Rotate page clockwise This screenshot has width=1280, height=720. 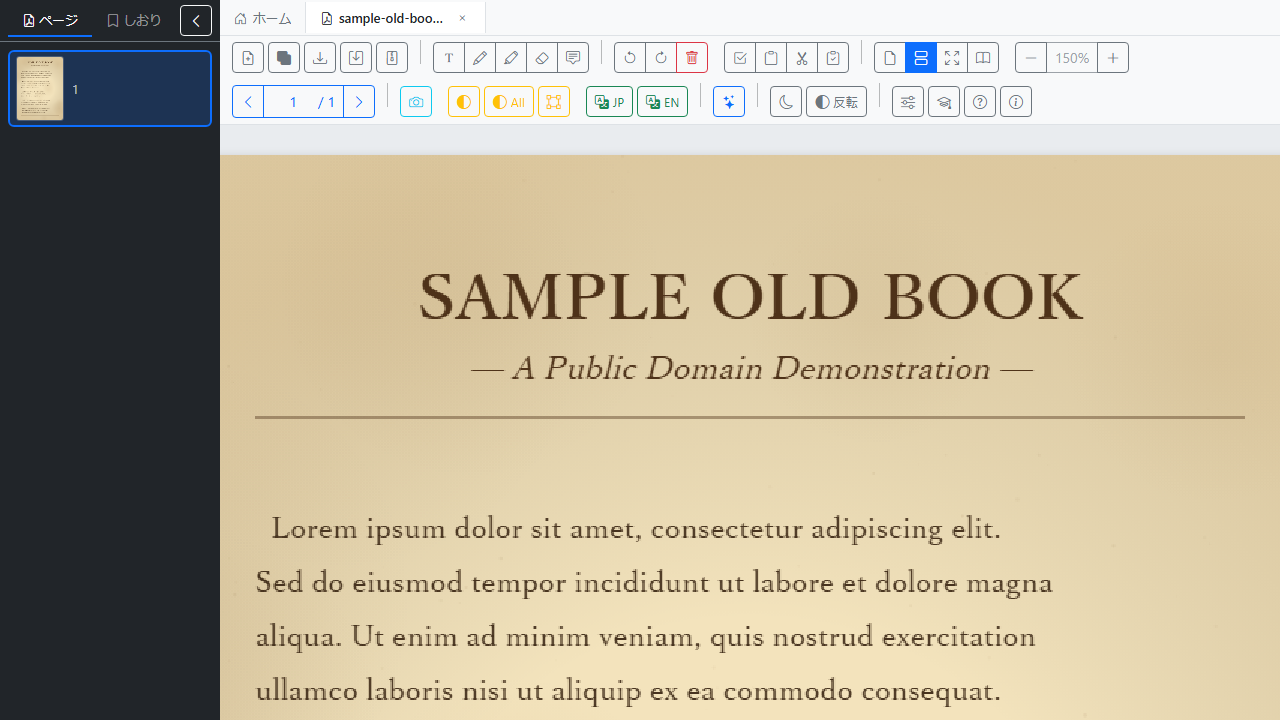(661, 58)
